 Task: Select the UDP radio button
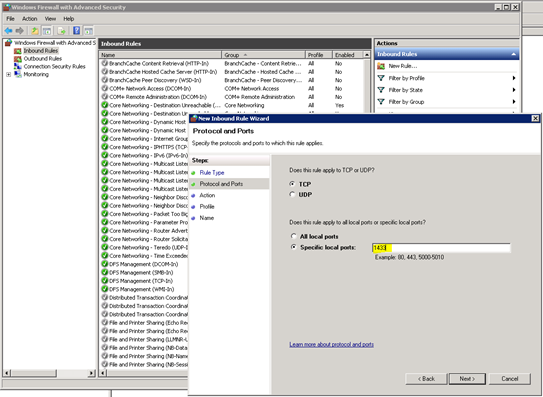pos(293,194)
